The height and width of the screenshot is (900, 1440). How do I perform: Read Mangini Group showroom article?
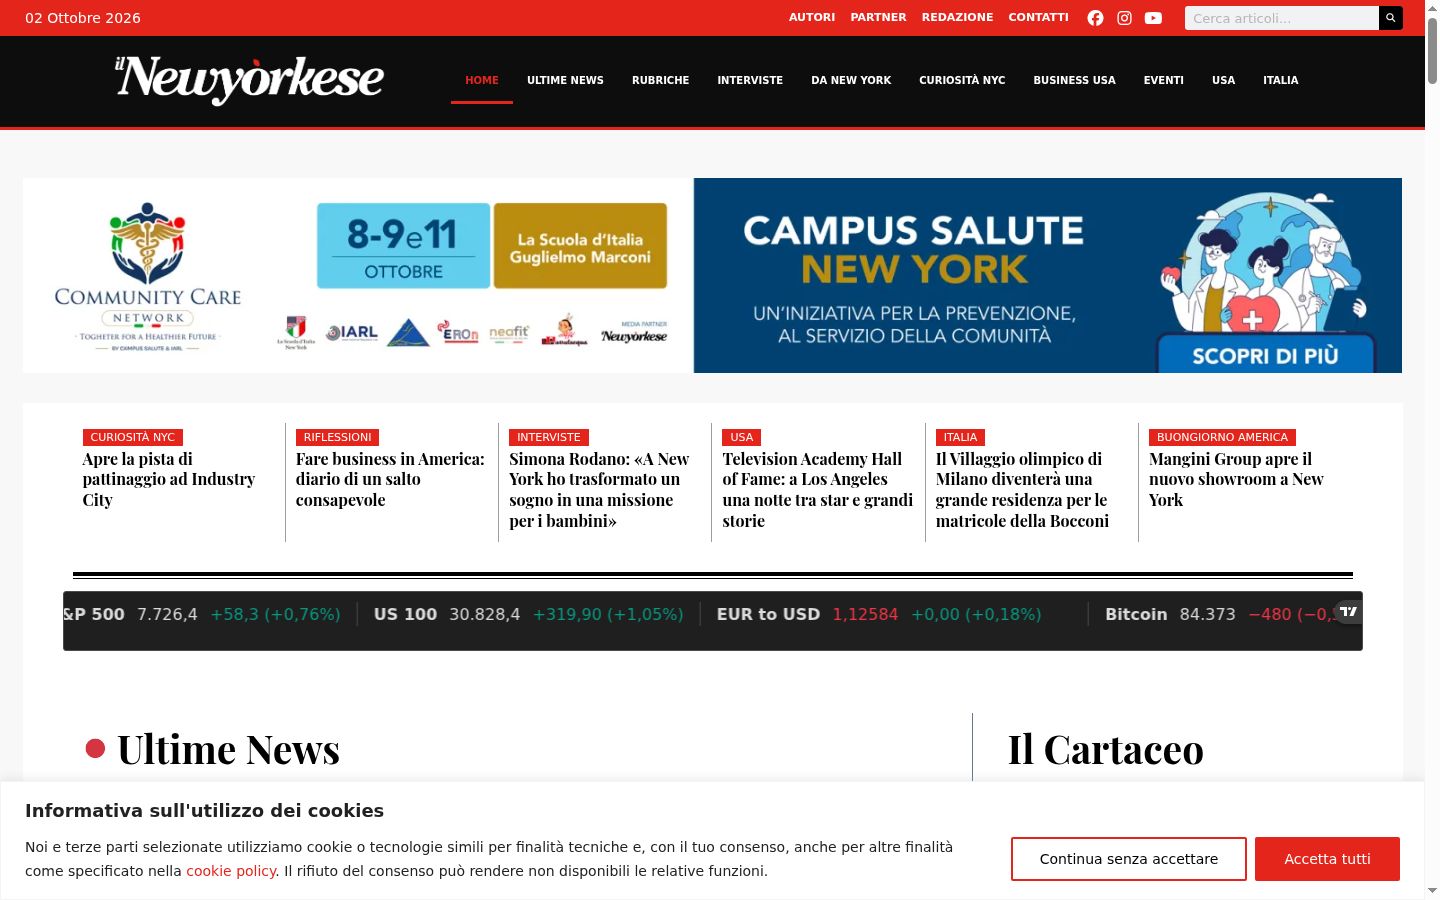(x=1237, y=479)
